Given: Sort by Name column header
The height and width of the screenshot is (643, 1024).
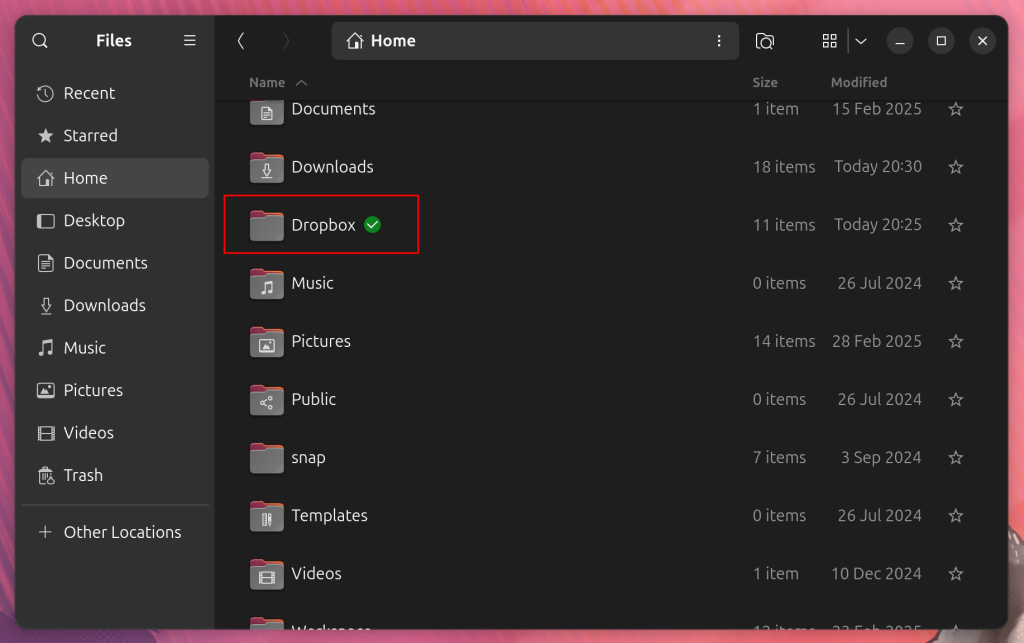Looking at the screenshot, I should coord(268,83).
